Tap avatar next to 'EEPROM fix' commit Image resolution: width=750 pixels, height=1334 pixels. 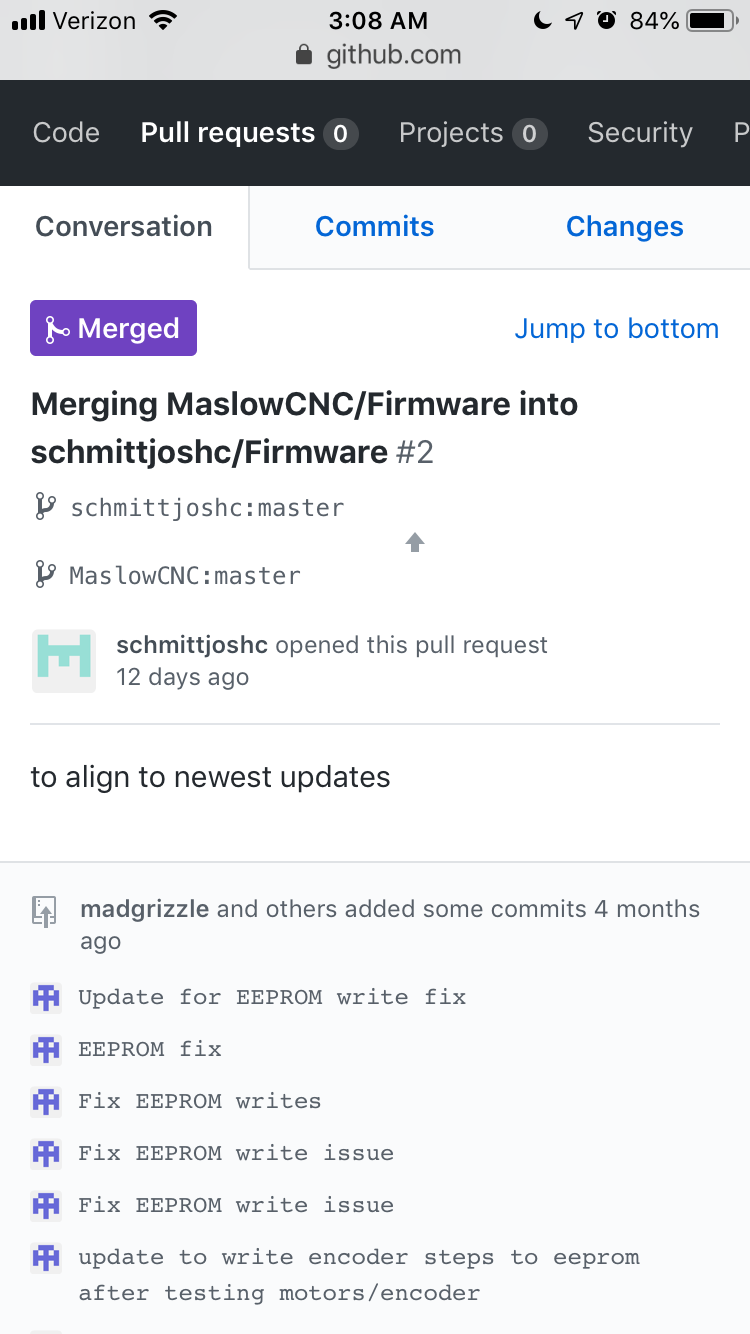[46, 1049]
